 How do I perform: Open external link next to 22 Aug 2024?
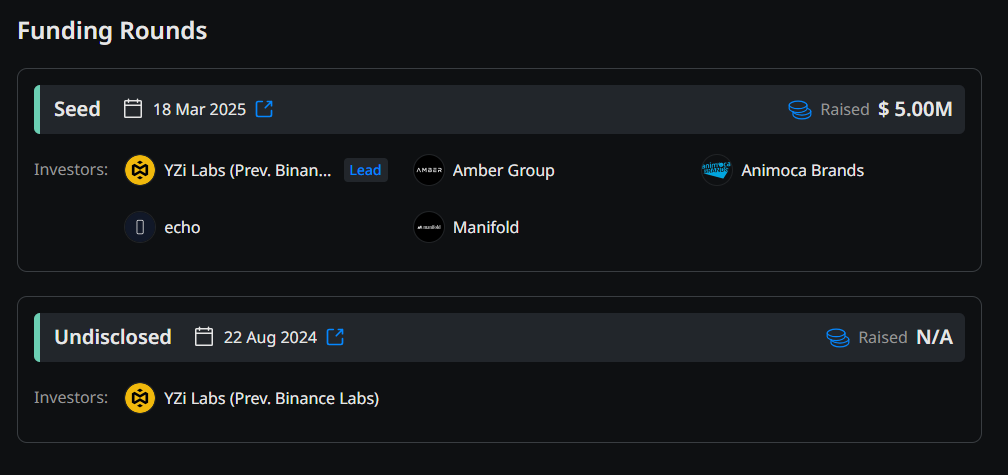pos(335,337)
